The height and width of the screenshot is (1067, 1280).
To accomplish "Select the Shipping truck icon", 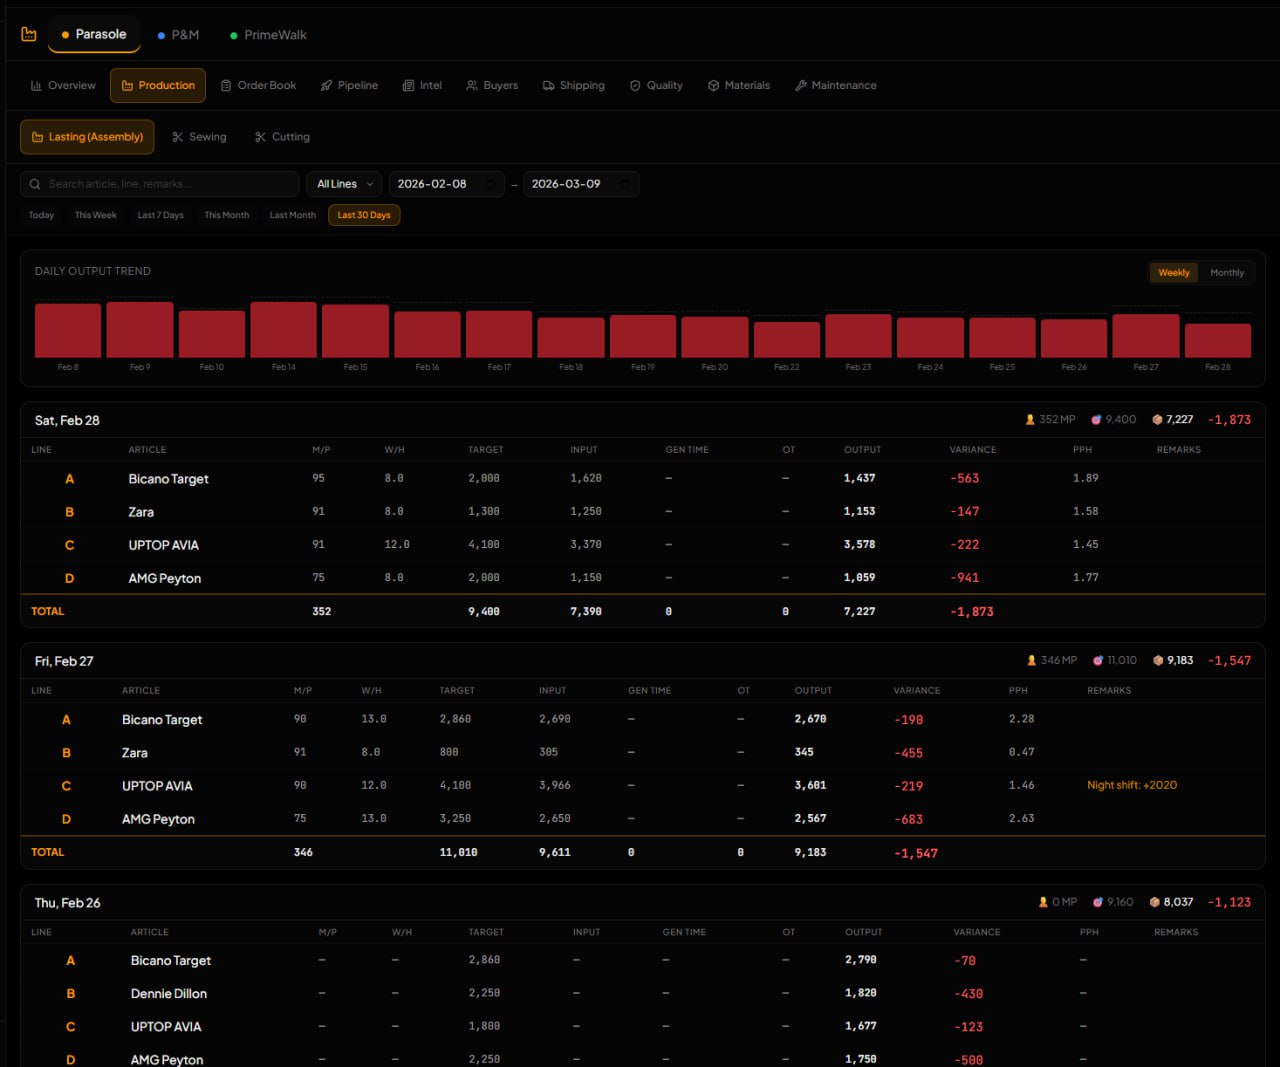I will [547, 85].
